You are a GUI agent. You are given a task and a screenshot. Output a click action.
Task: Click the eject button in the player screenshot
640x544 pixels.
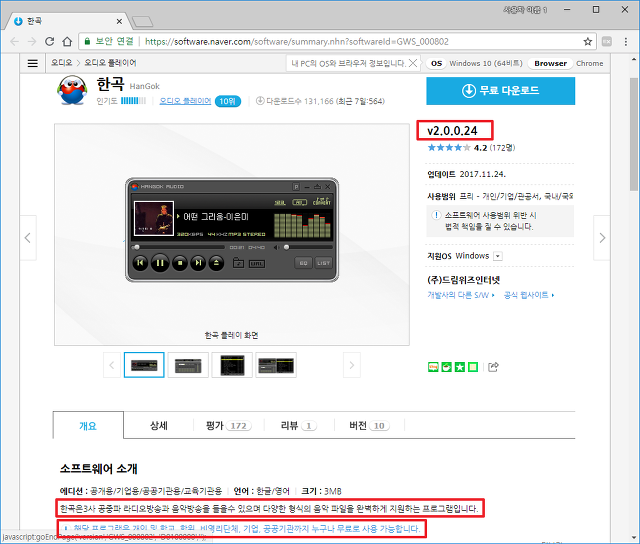(216, 263)
